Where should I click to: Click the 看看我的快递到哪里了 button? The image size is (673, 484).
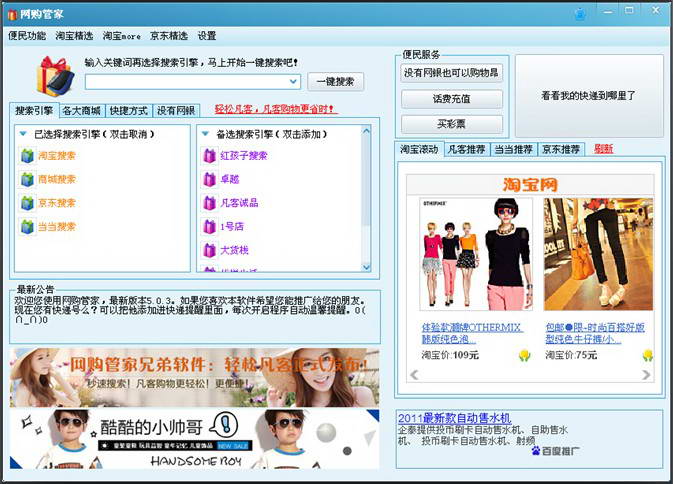click(x=589, y=96)
